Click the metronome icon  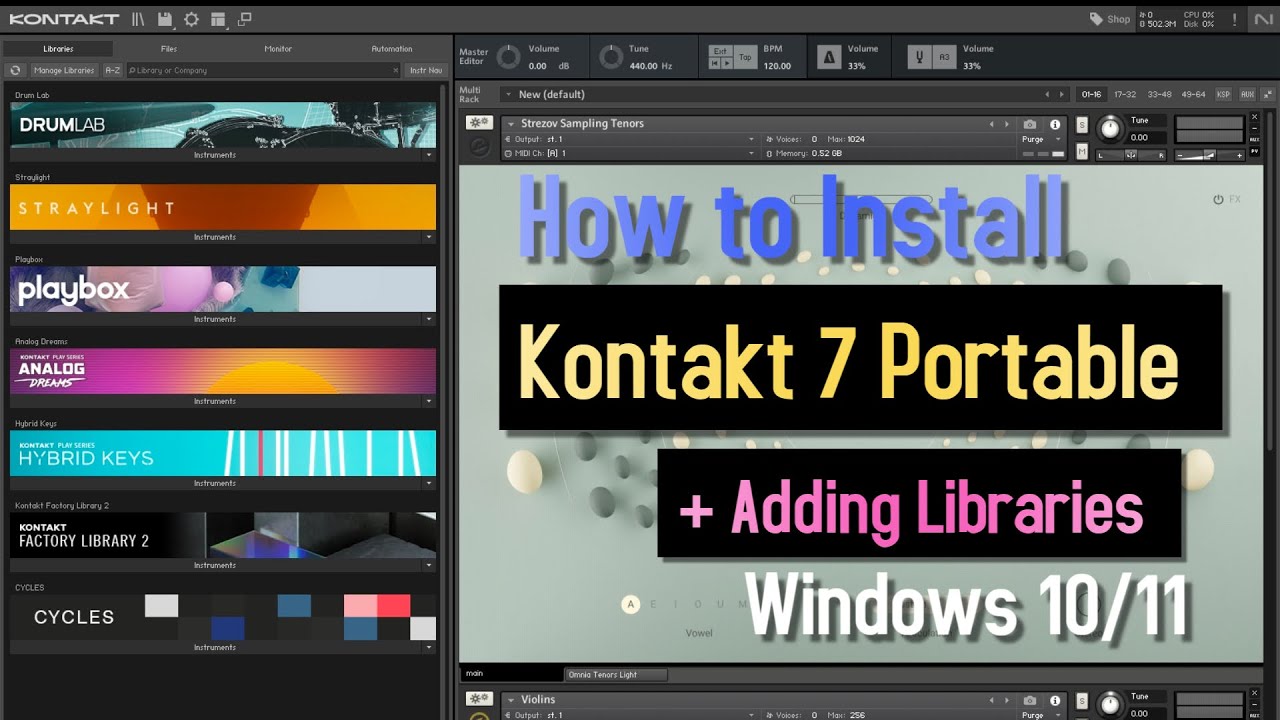tap(828, 57)
